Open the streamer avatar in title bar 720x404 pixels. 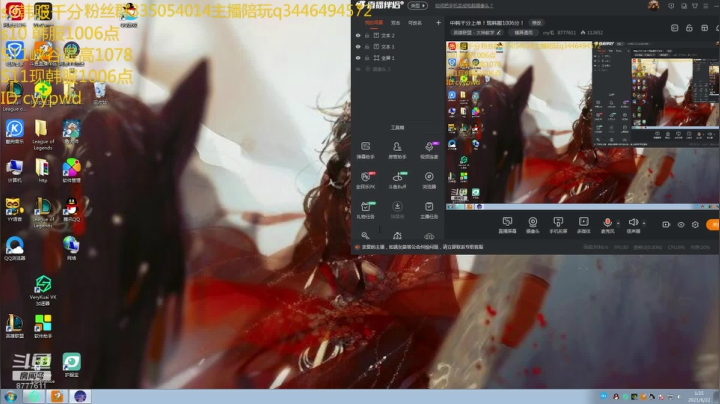click(x=653, y=6)
